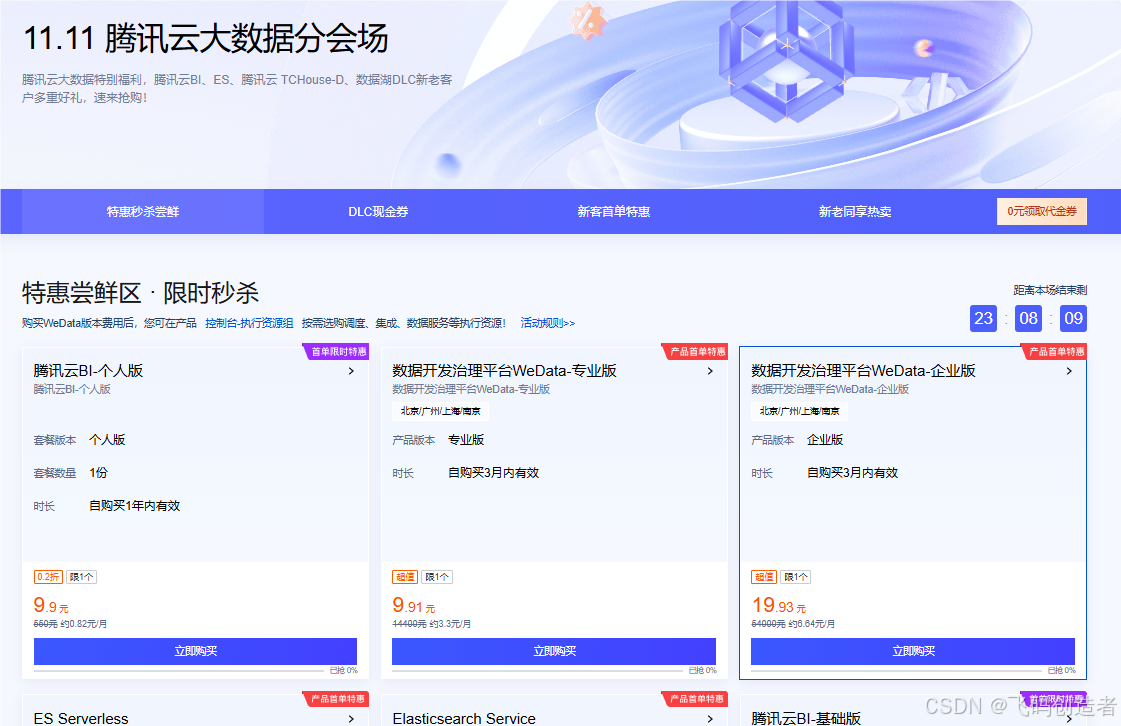The height and width of the screenshot is (726, 1121).
Task: Buy 腾讯云BI-个人版 with 立即购买
Action: tap(195, 651)
